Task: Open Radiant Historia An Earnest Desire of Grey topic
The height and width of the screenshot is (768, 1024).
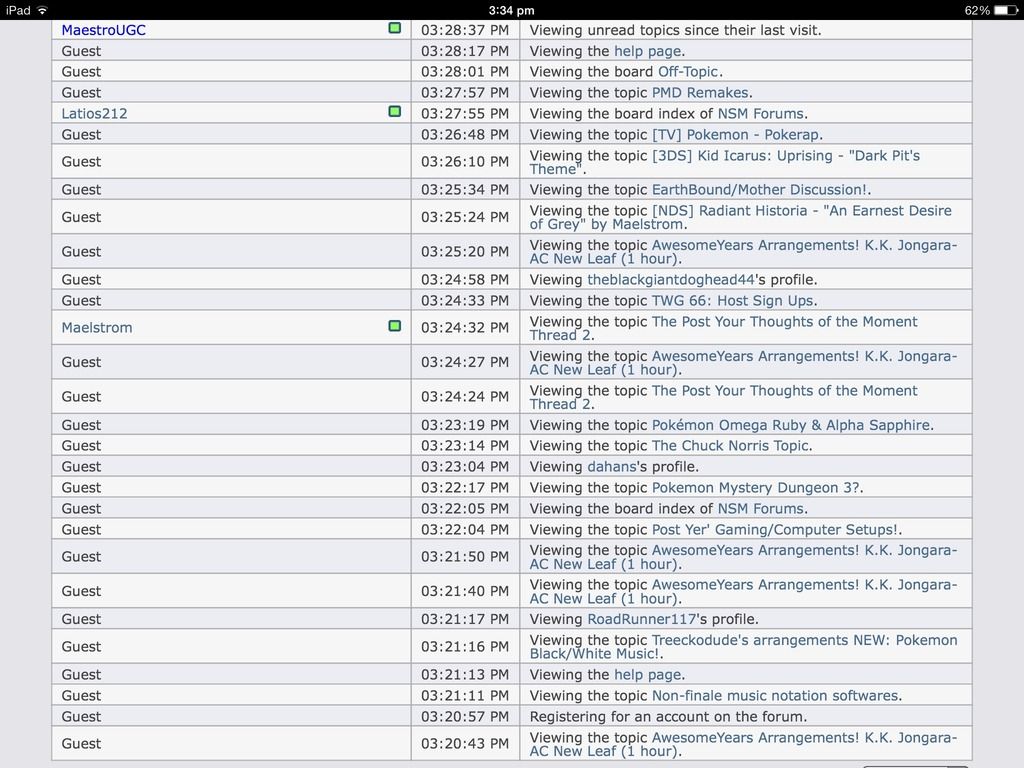Action: (741, 217)
